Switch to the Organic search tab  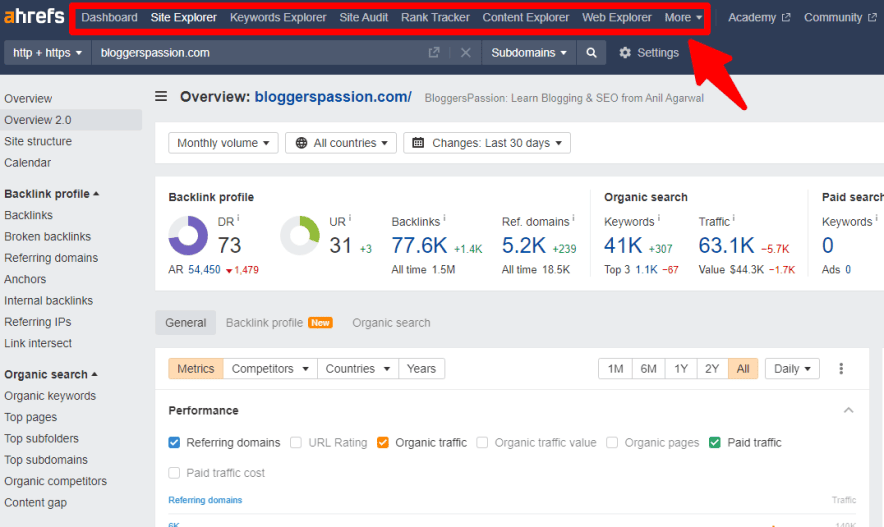tap(391, 322)
